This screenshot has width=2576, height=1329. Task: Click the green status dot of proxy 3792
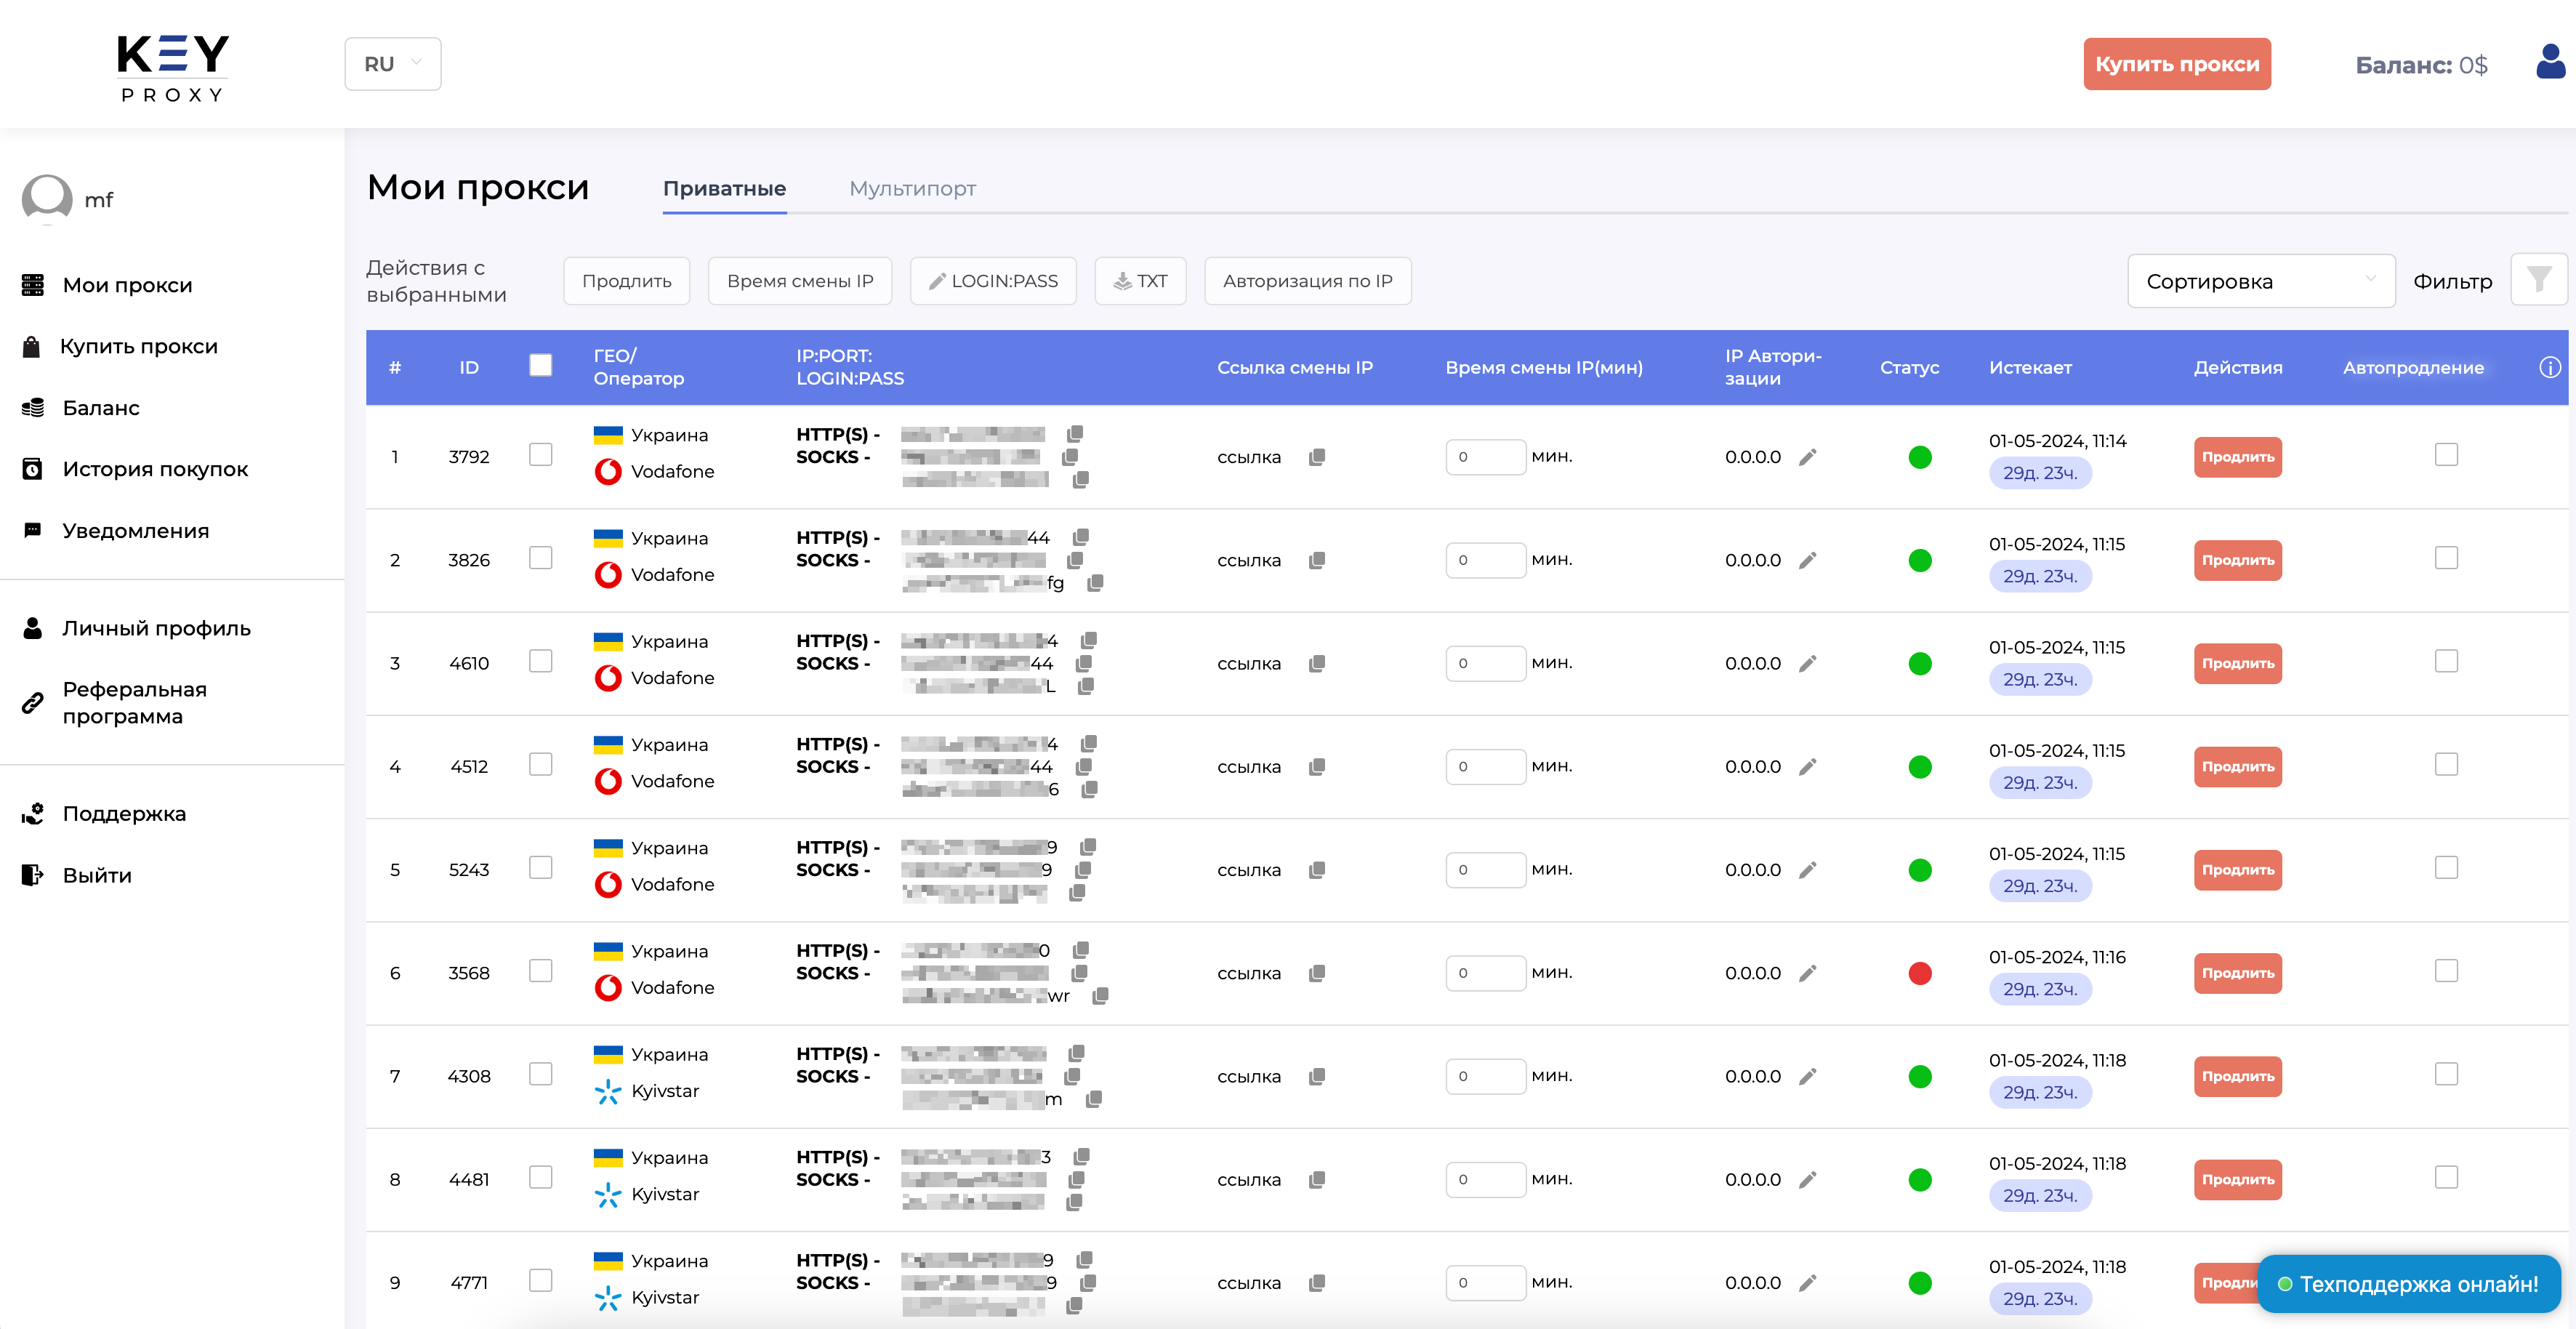click(x=1919, y=457)
